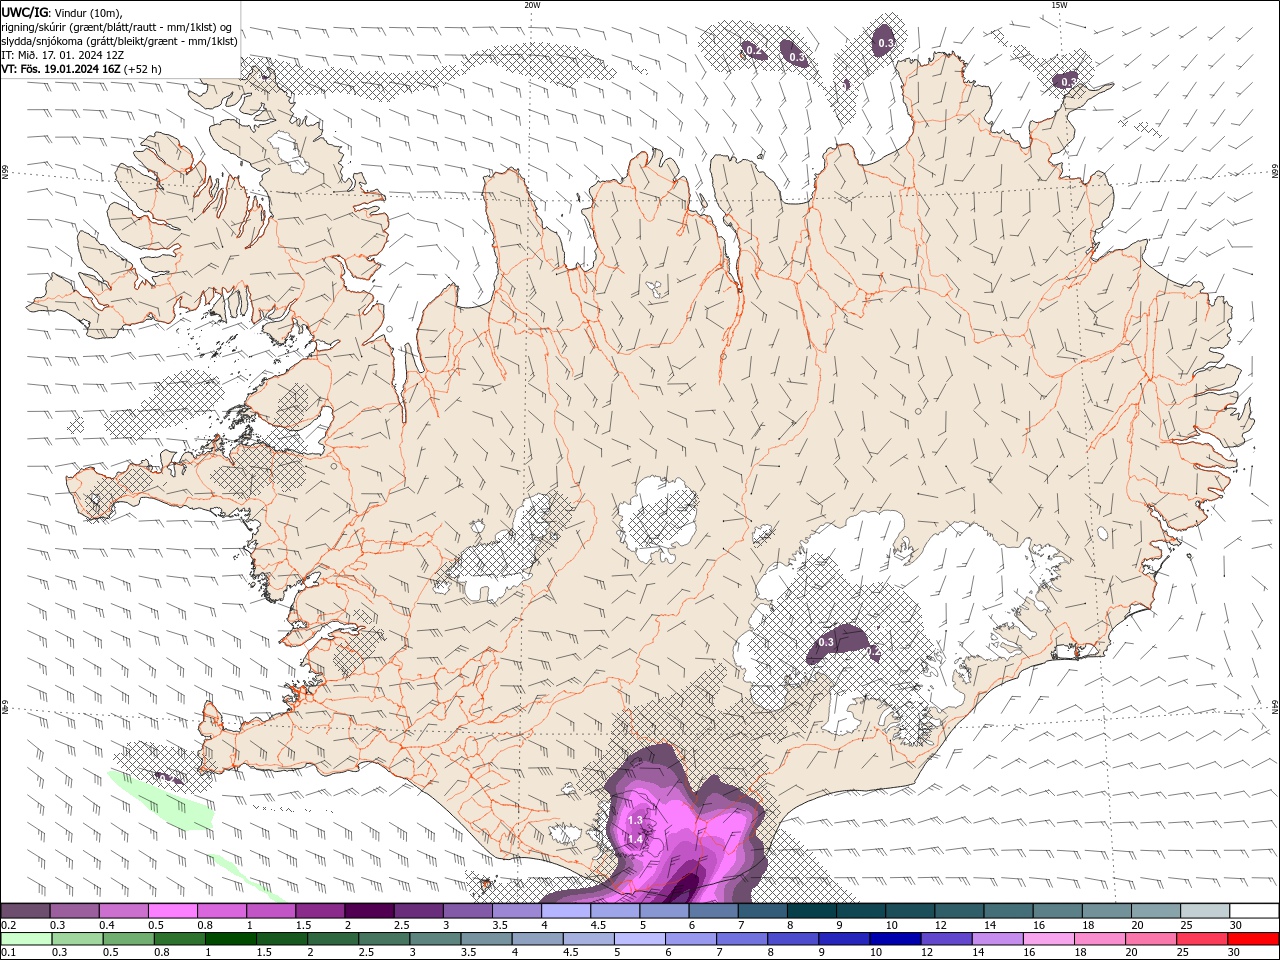Click the lower legend swatch labeled 0.8
The width and height of the screenshot is (1280, 960).
179,939
